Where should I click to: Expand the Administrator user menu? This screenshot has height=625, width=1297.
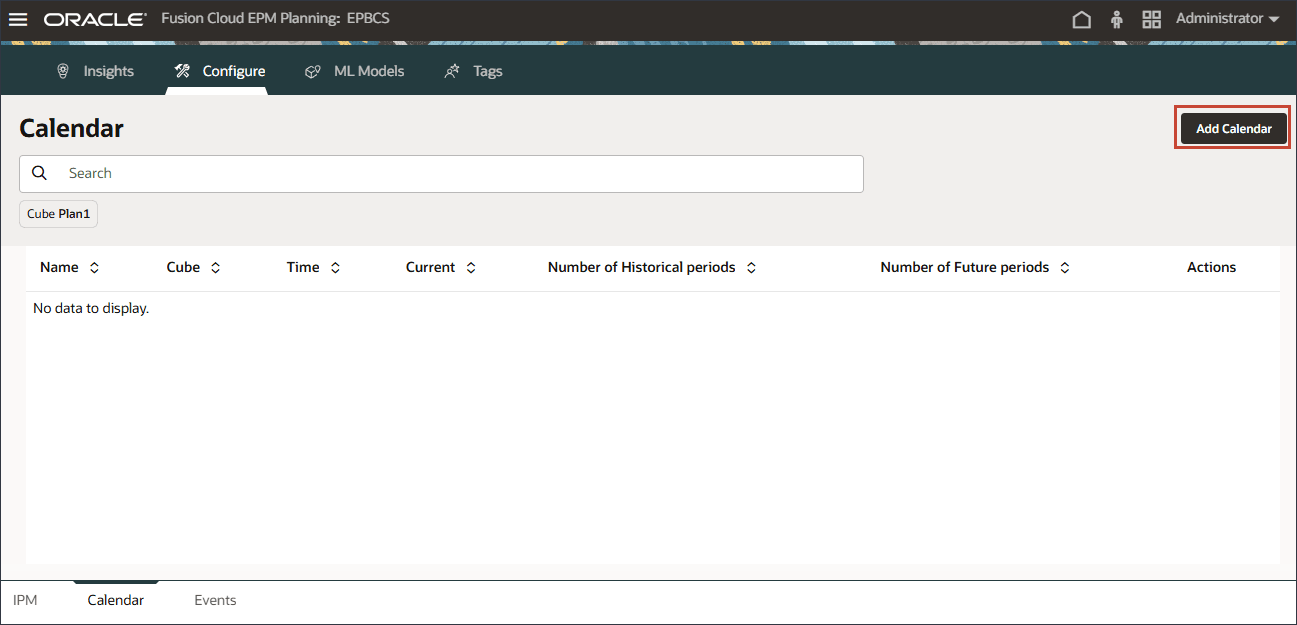(x=1228, y=19)
